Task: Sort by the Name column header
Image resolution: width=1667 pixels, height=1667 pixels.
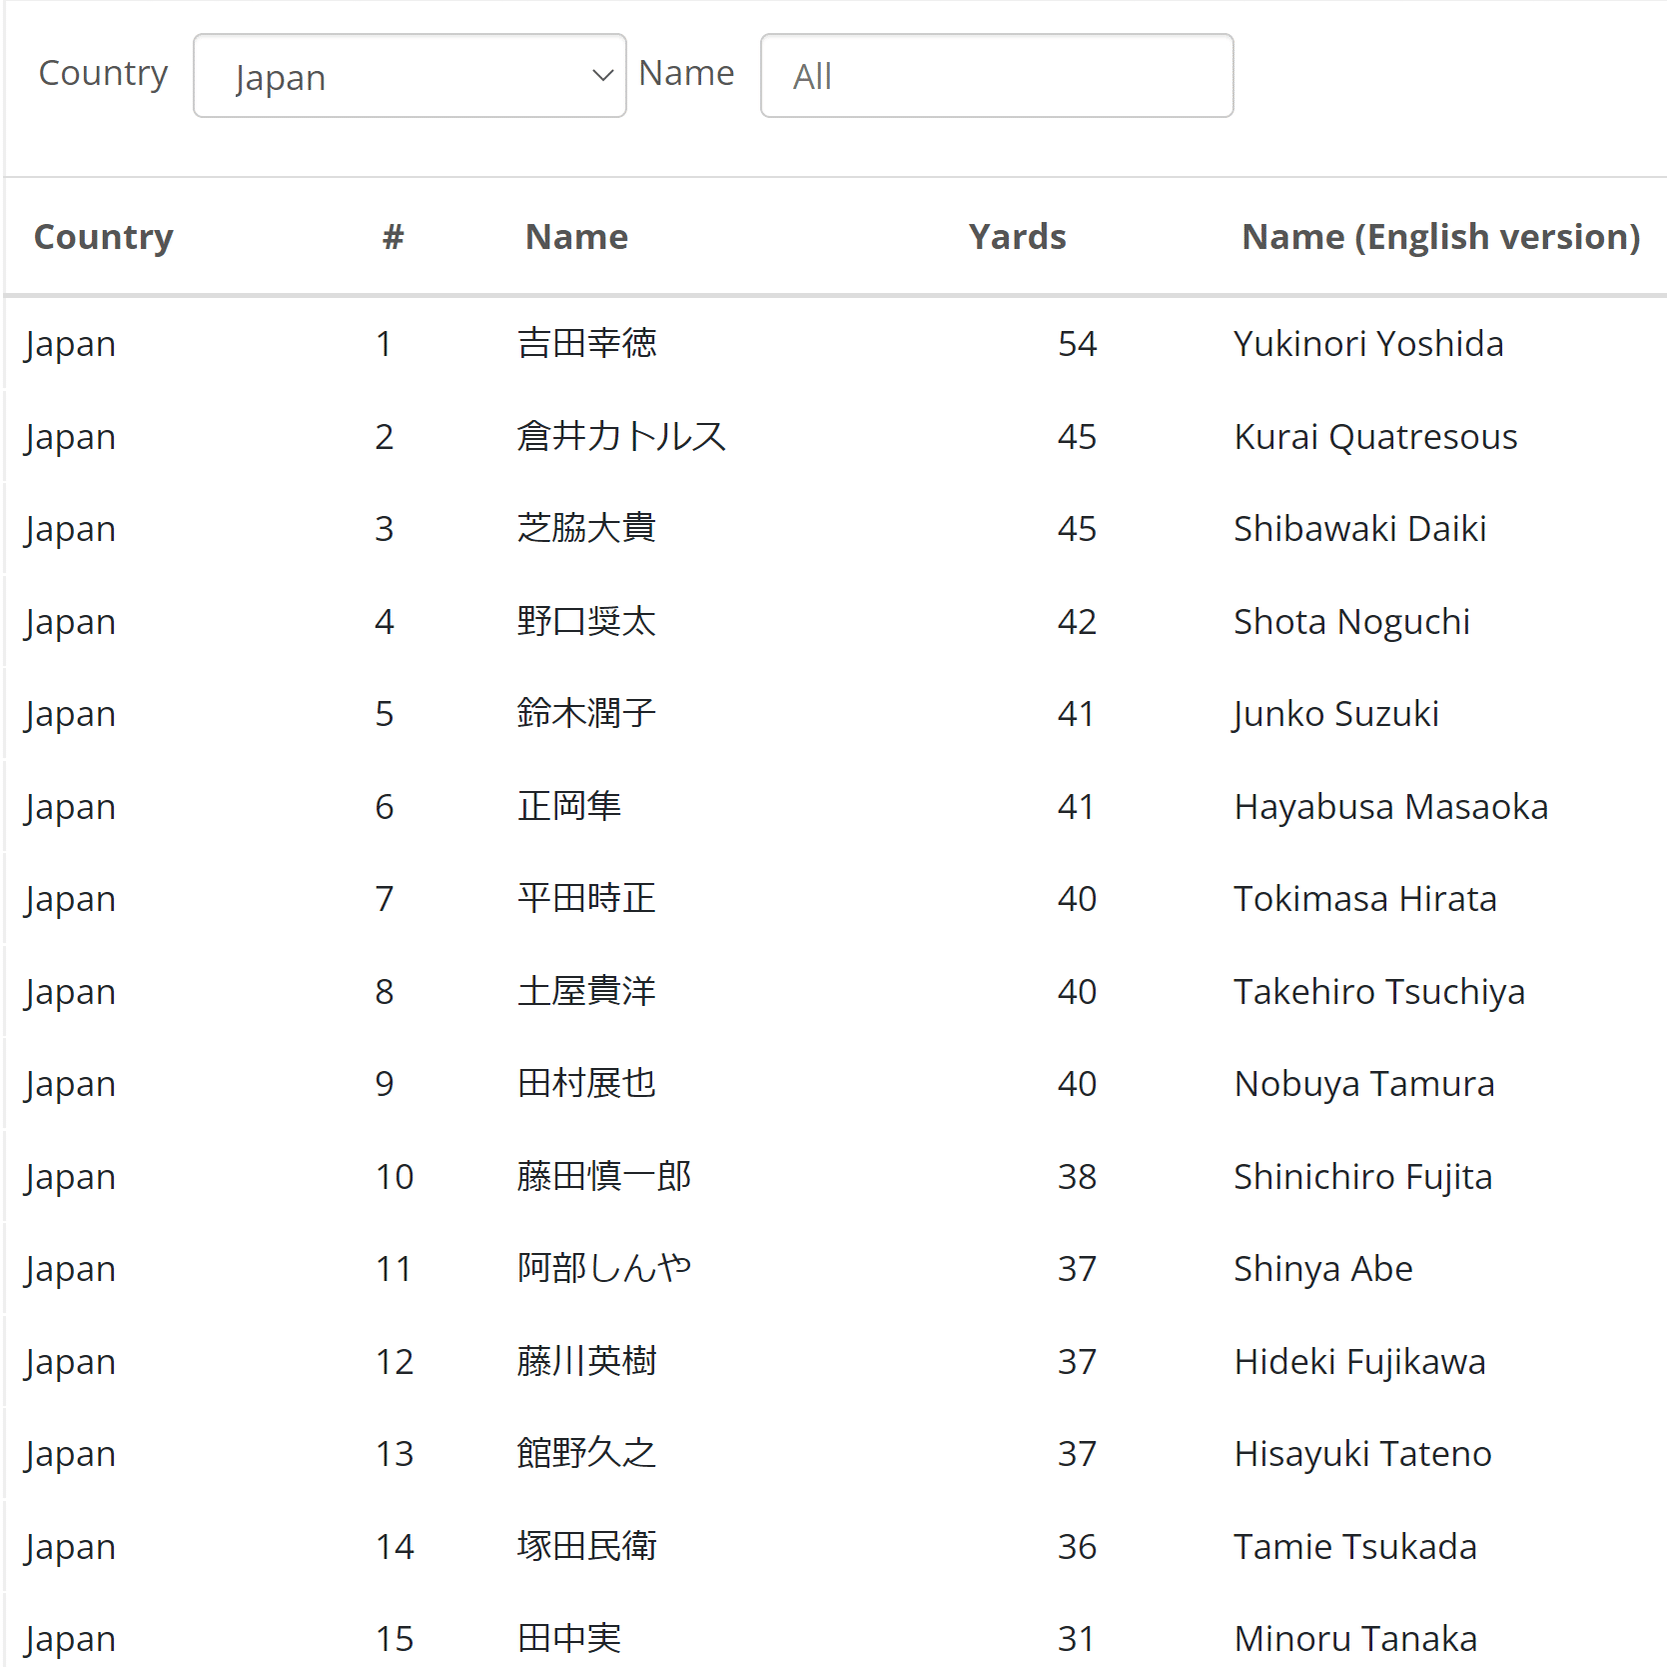Action: tap(576, 236)
